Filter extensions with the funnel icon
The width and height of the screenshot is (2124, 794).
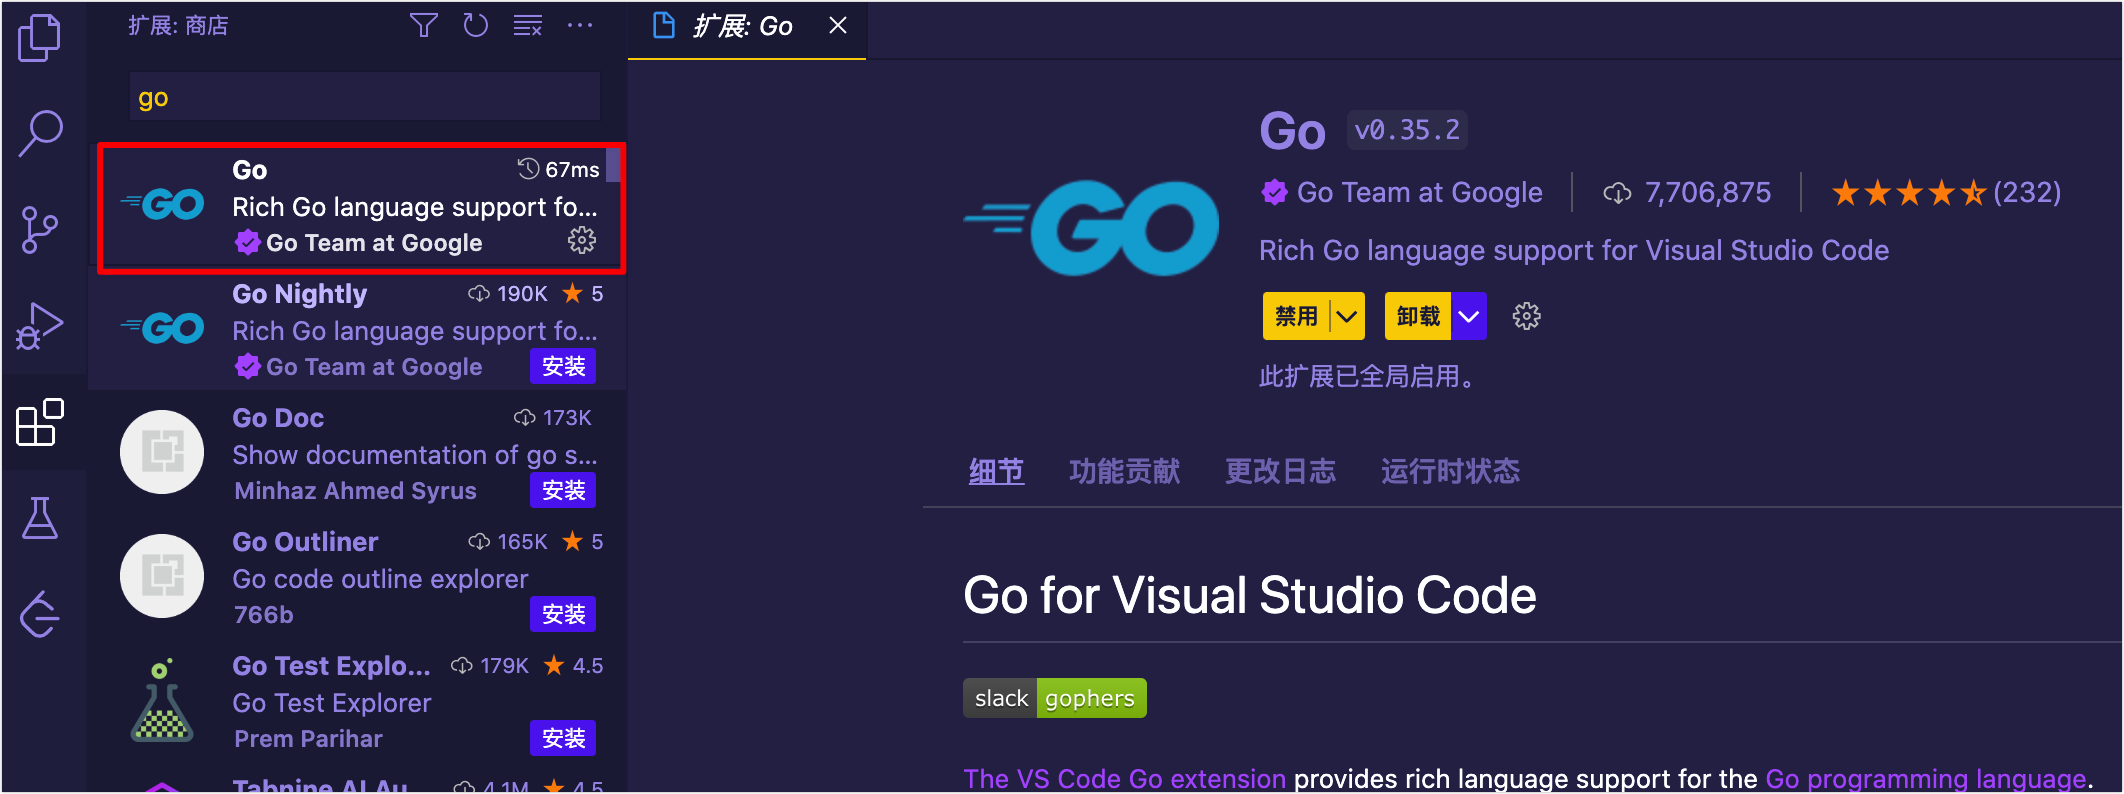click(424, 26)
